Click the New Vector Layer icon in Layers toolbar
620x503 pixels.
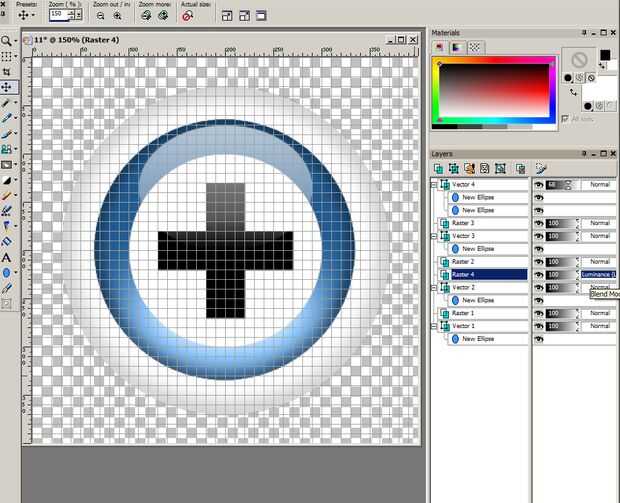pyautogui.click(x=454, y=169)
